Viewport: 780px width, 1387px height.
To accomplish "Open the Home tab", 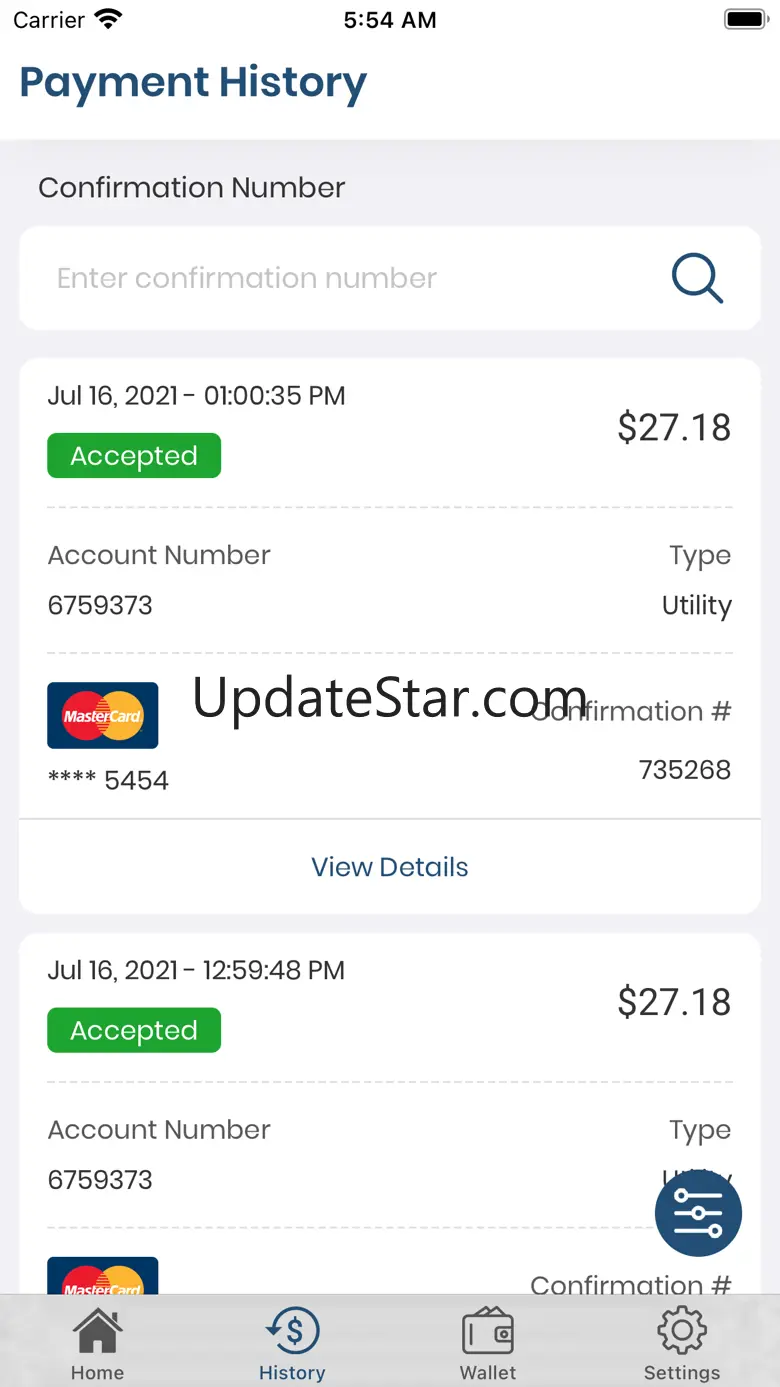I will [x=97, y=1345].
